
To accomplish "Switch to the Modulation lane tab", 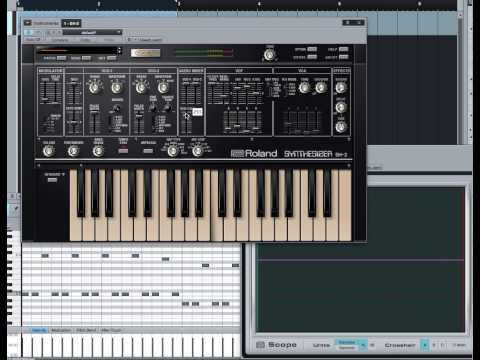I will [x=61, y=330].
